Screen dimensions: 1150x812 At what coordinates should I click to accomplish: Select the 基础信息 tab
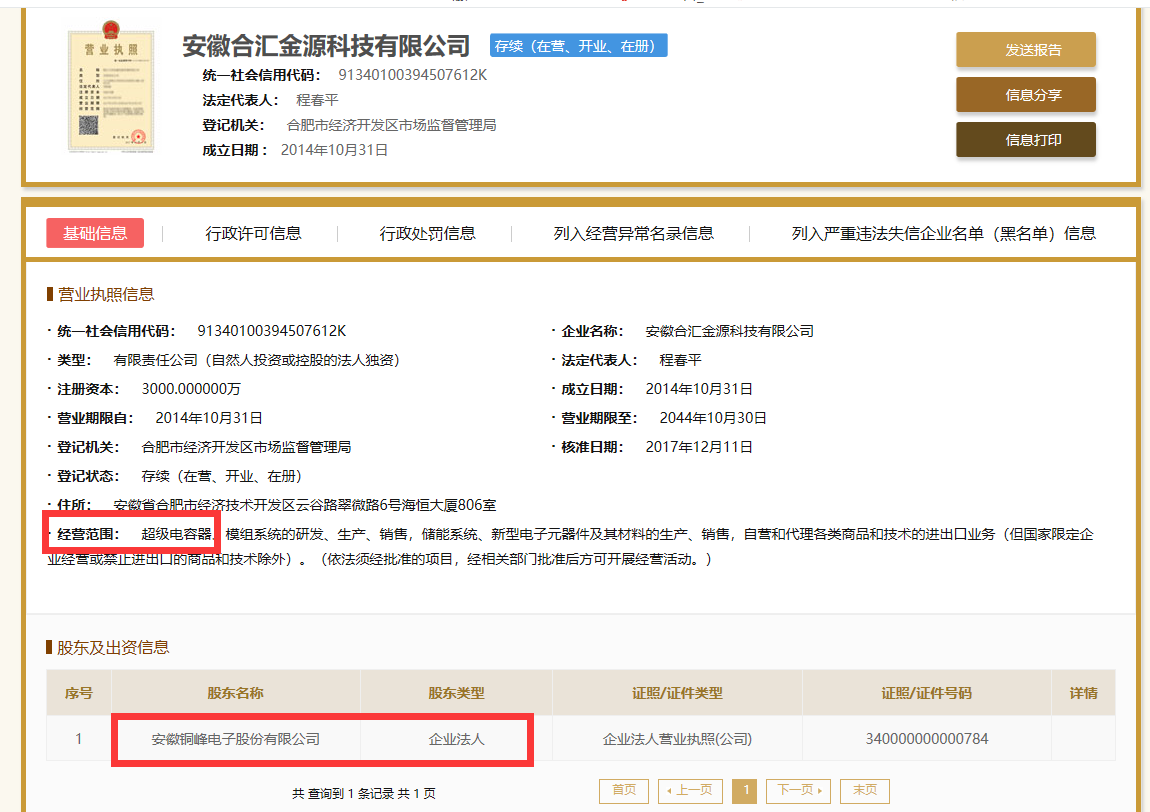95,233
